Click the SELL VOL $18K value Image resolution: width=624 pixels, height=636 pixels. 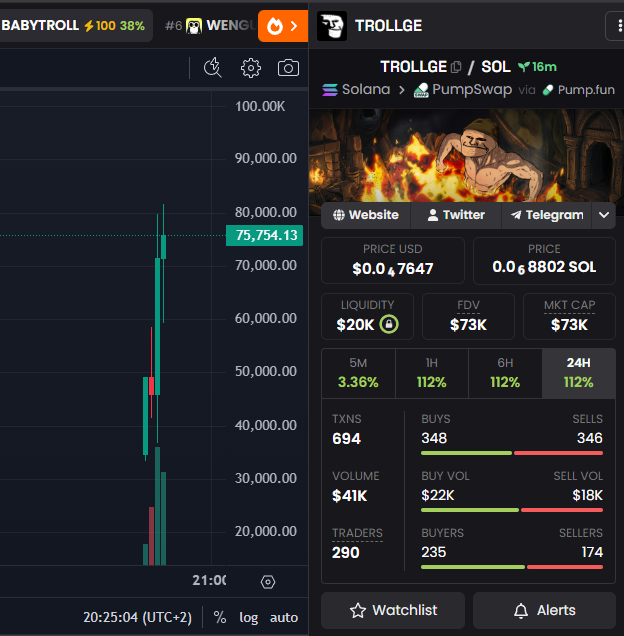(x=587, y=495)
